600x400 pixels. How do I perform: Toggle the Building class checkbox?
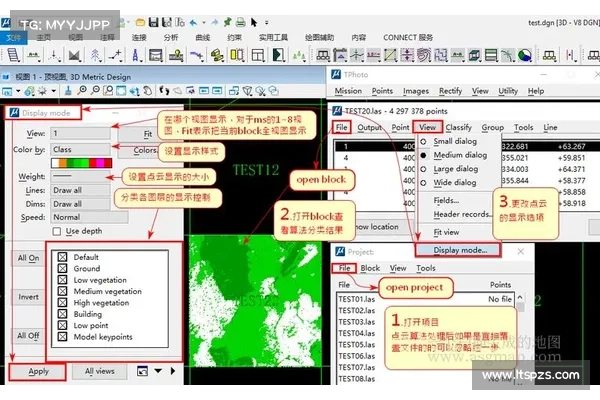[62, 314]
